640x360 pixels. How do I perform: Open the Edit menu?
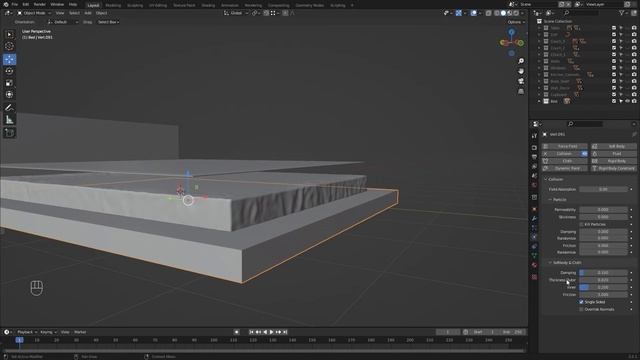(x=25, y=4)
